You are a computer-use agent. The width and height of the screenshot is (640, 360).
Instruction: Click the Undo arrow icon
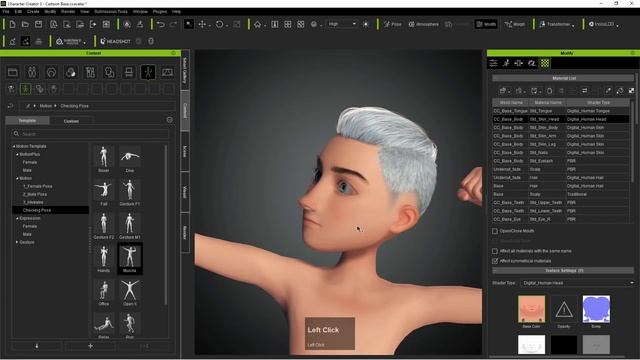tap(161, 24)
